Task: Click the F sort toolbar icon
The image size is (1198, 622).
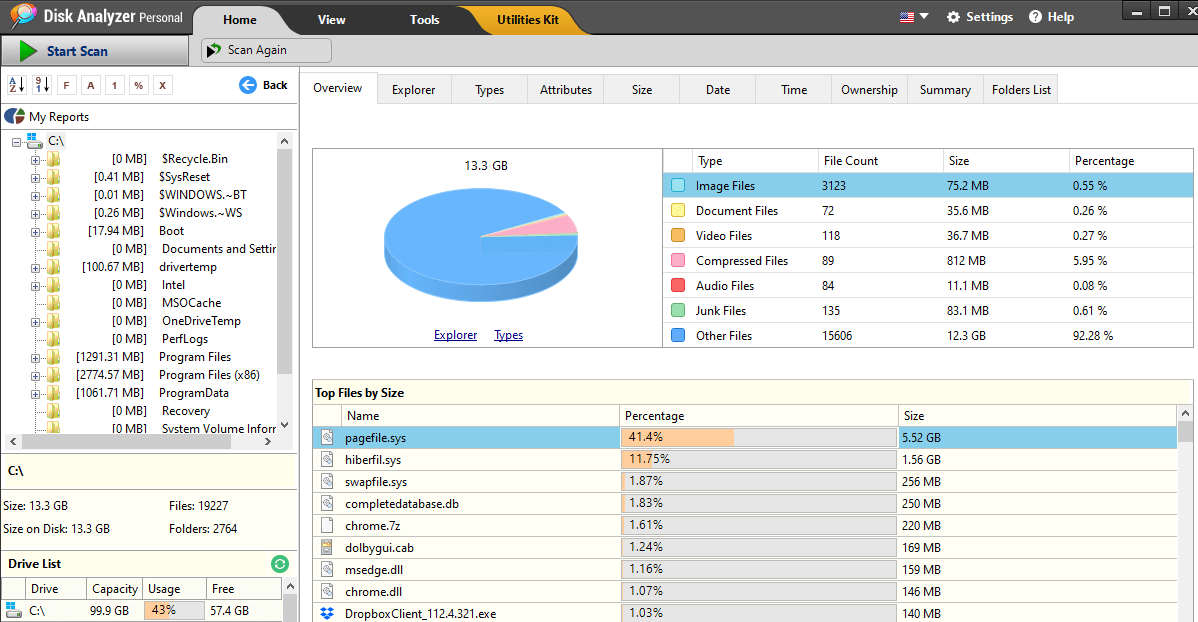Action: [x=66, y=85]
